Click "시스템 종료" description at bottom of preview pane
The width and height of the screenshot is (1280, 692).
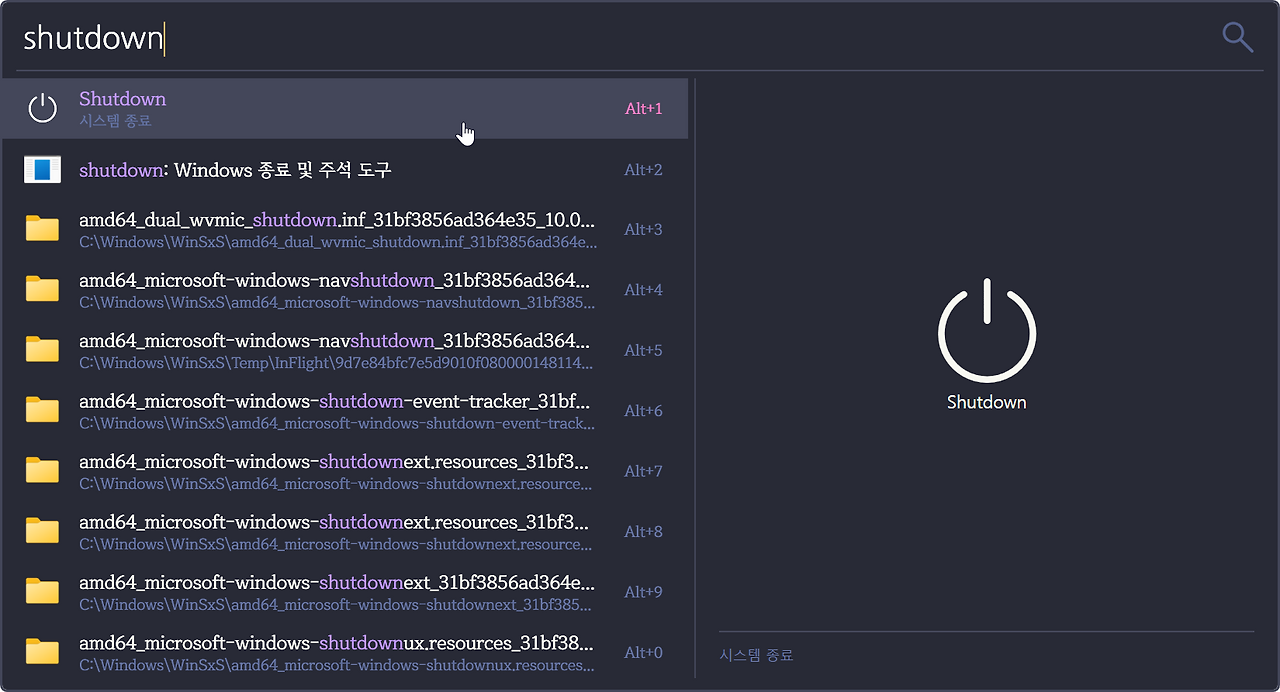(x=756, y=656)
